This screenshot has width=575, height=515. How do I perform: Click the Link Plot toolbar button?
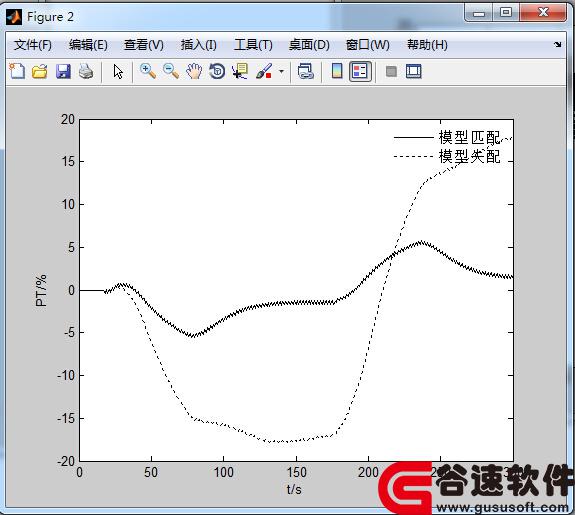click(305, 71)
